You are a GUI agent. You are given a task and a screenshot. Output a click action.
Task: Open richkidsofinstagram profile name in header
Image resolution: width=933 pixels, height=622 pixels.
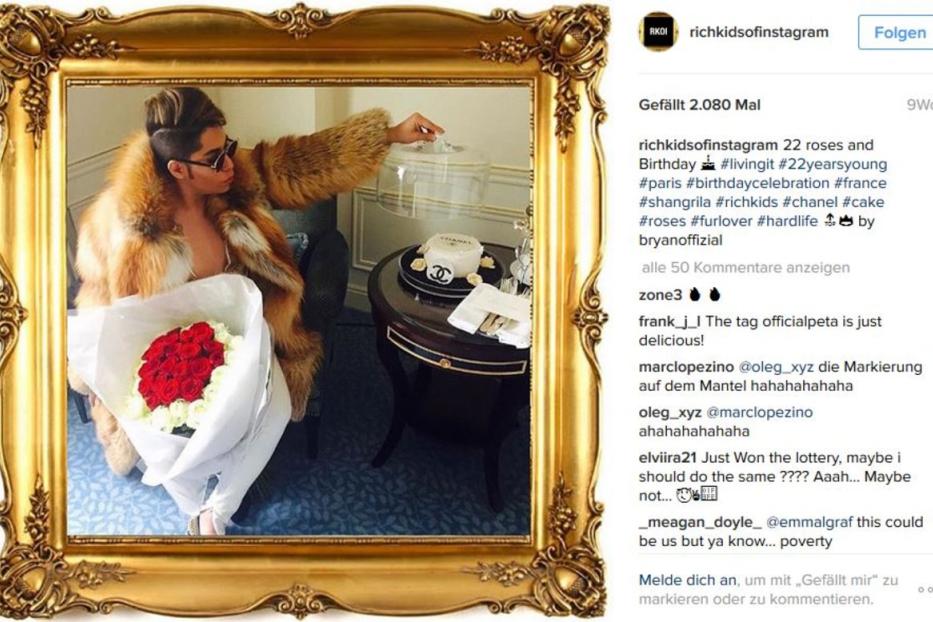coord(759,32)
